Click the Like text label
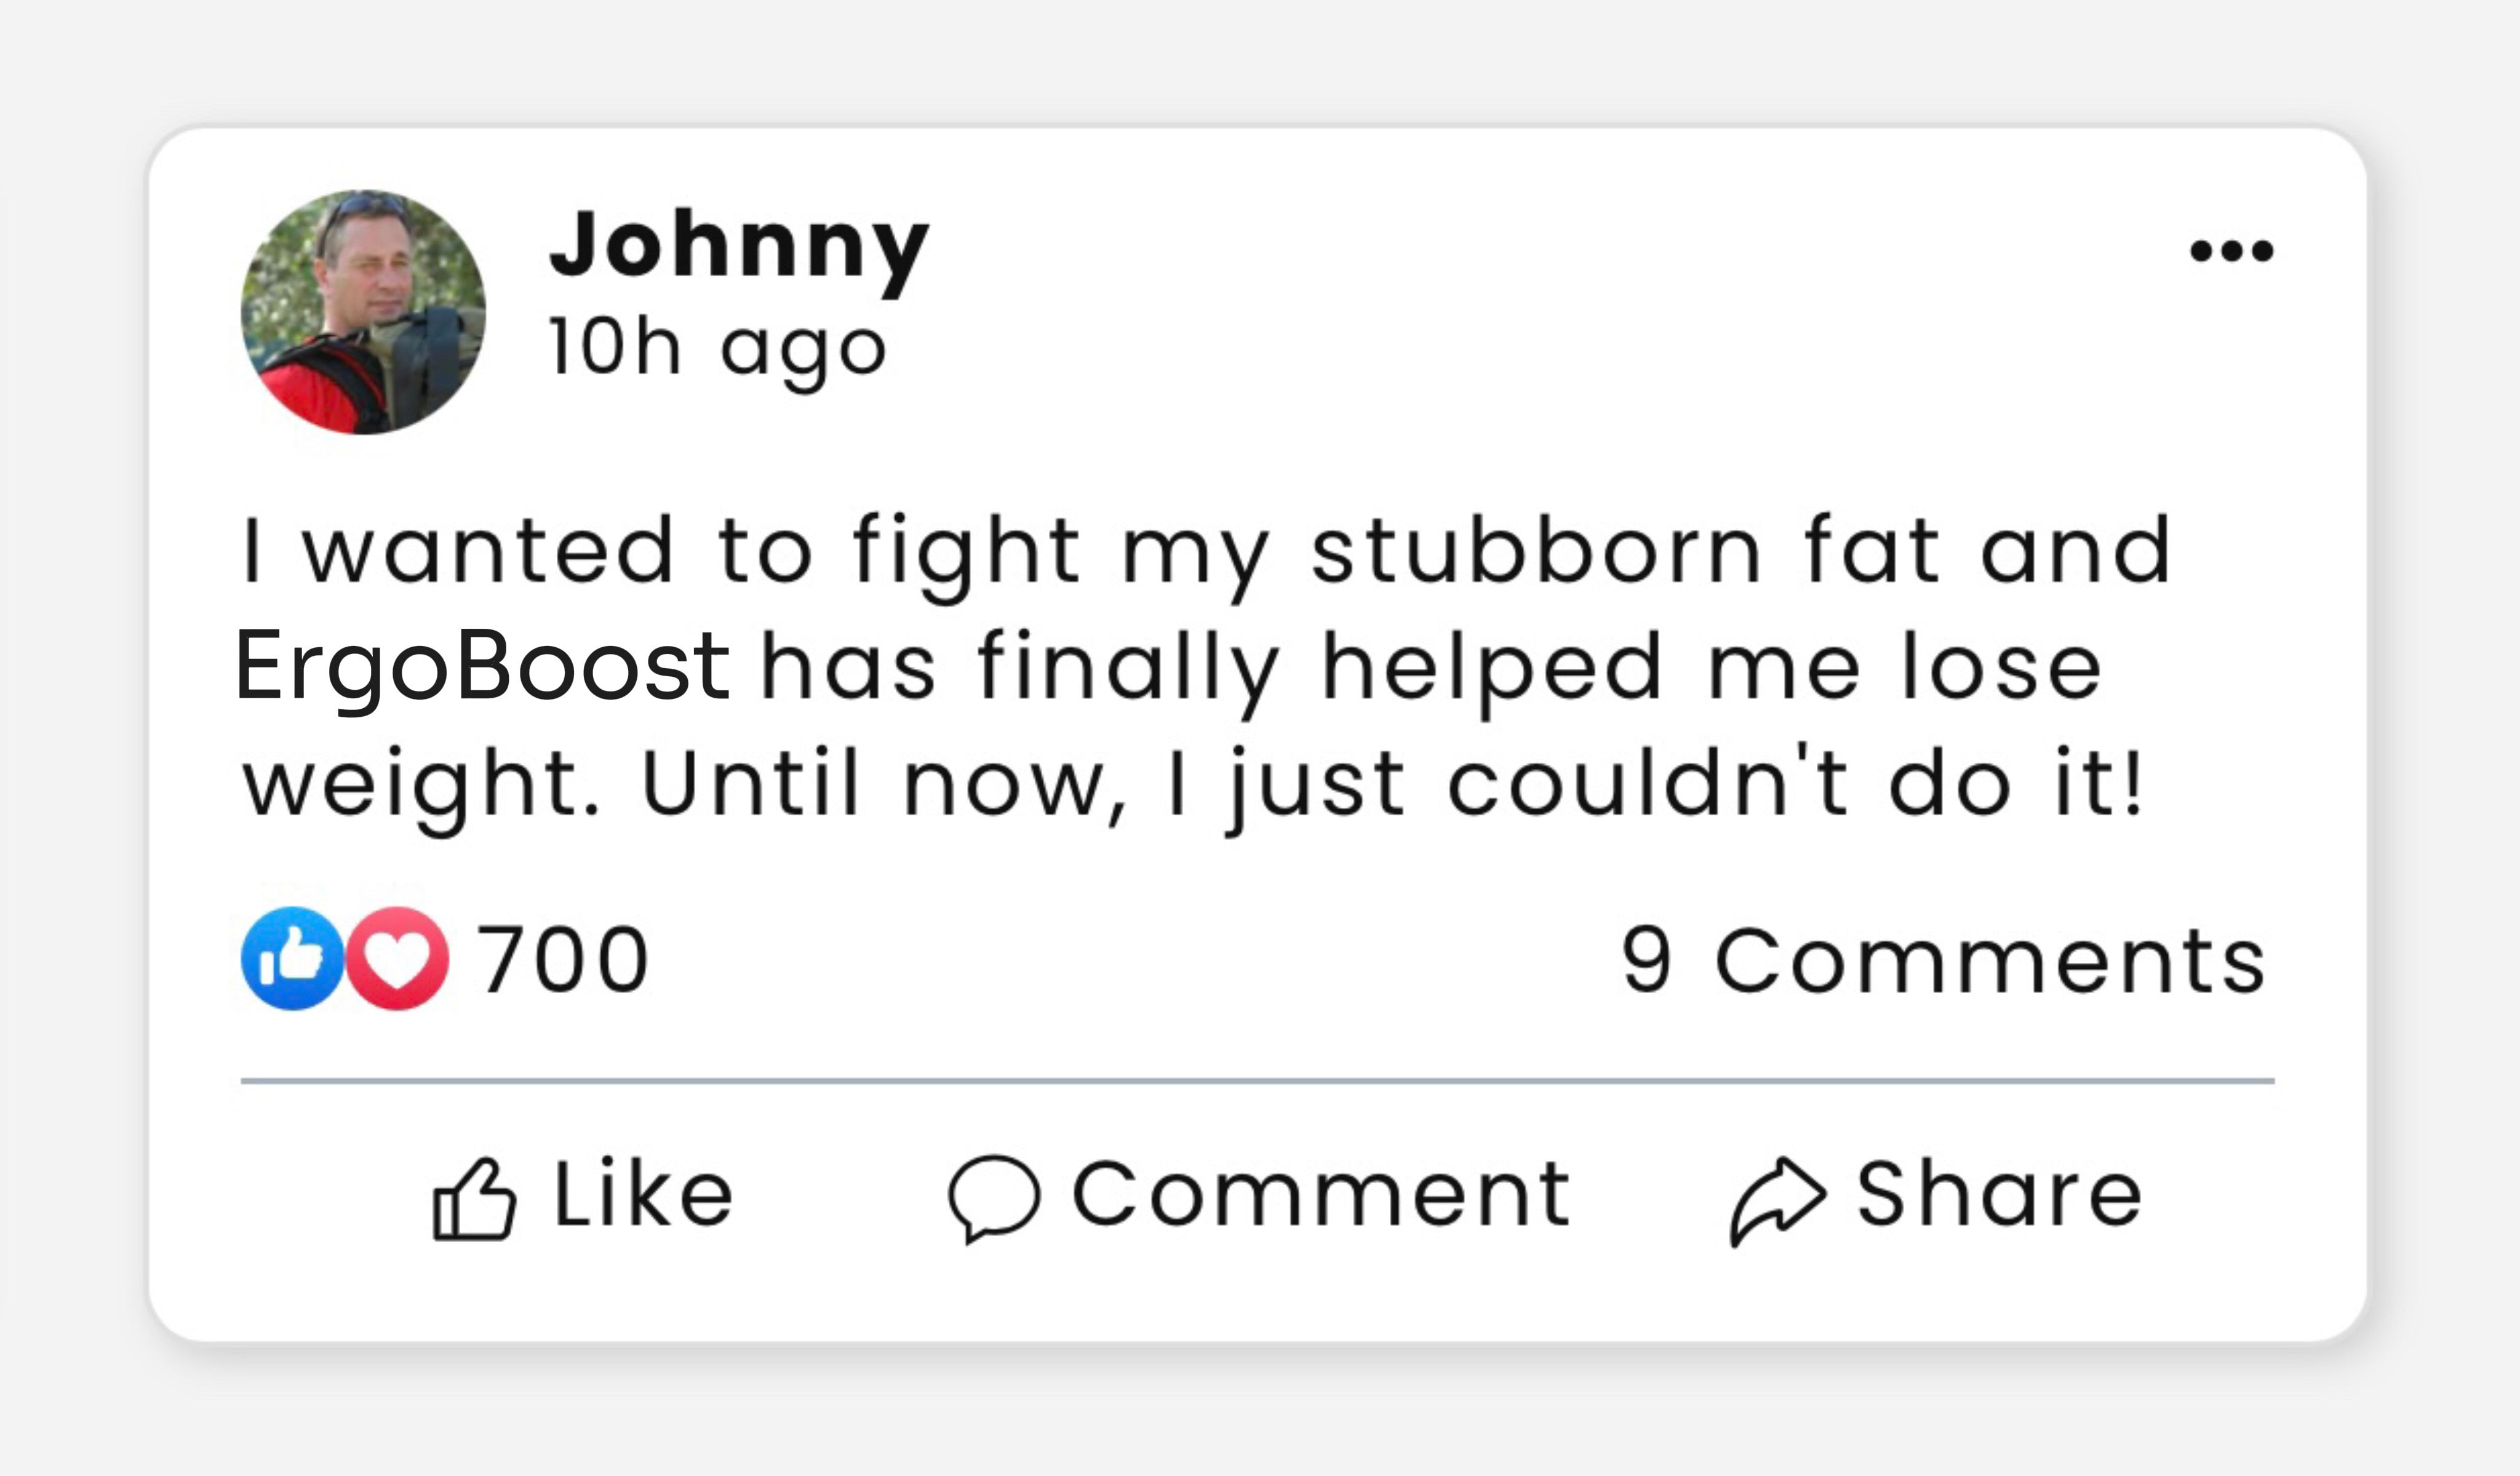 point(644,1194)
